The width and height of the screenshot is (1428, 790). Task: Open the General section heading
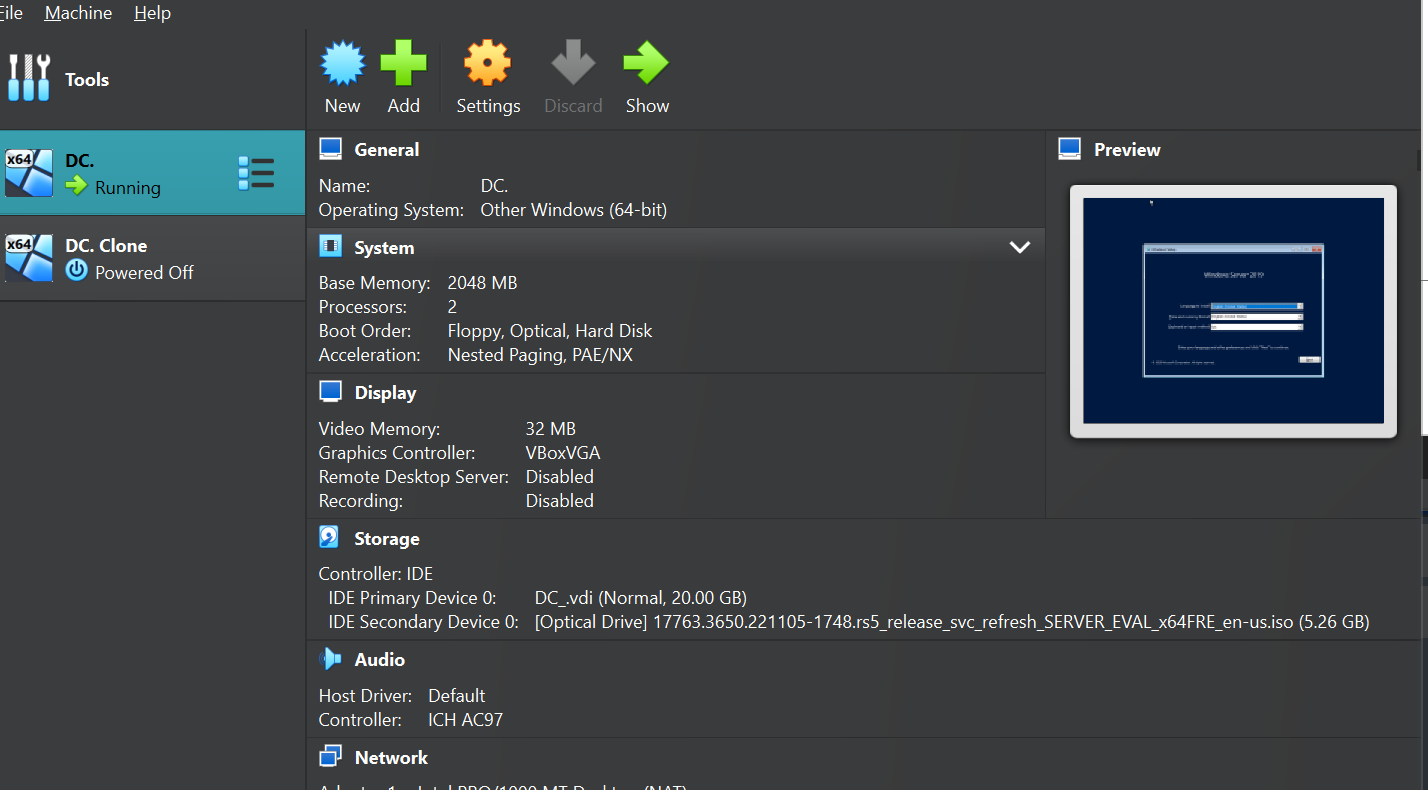386,150
